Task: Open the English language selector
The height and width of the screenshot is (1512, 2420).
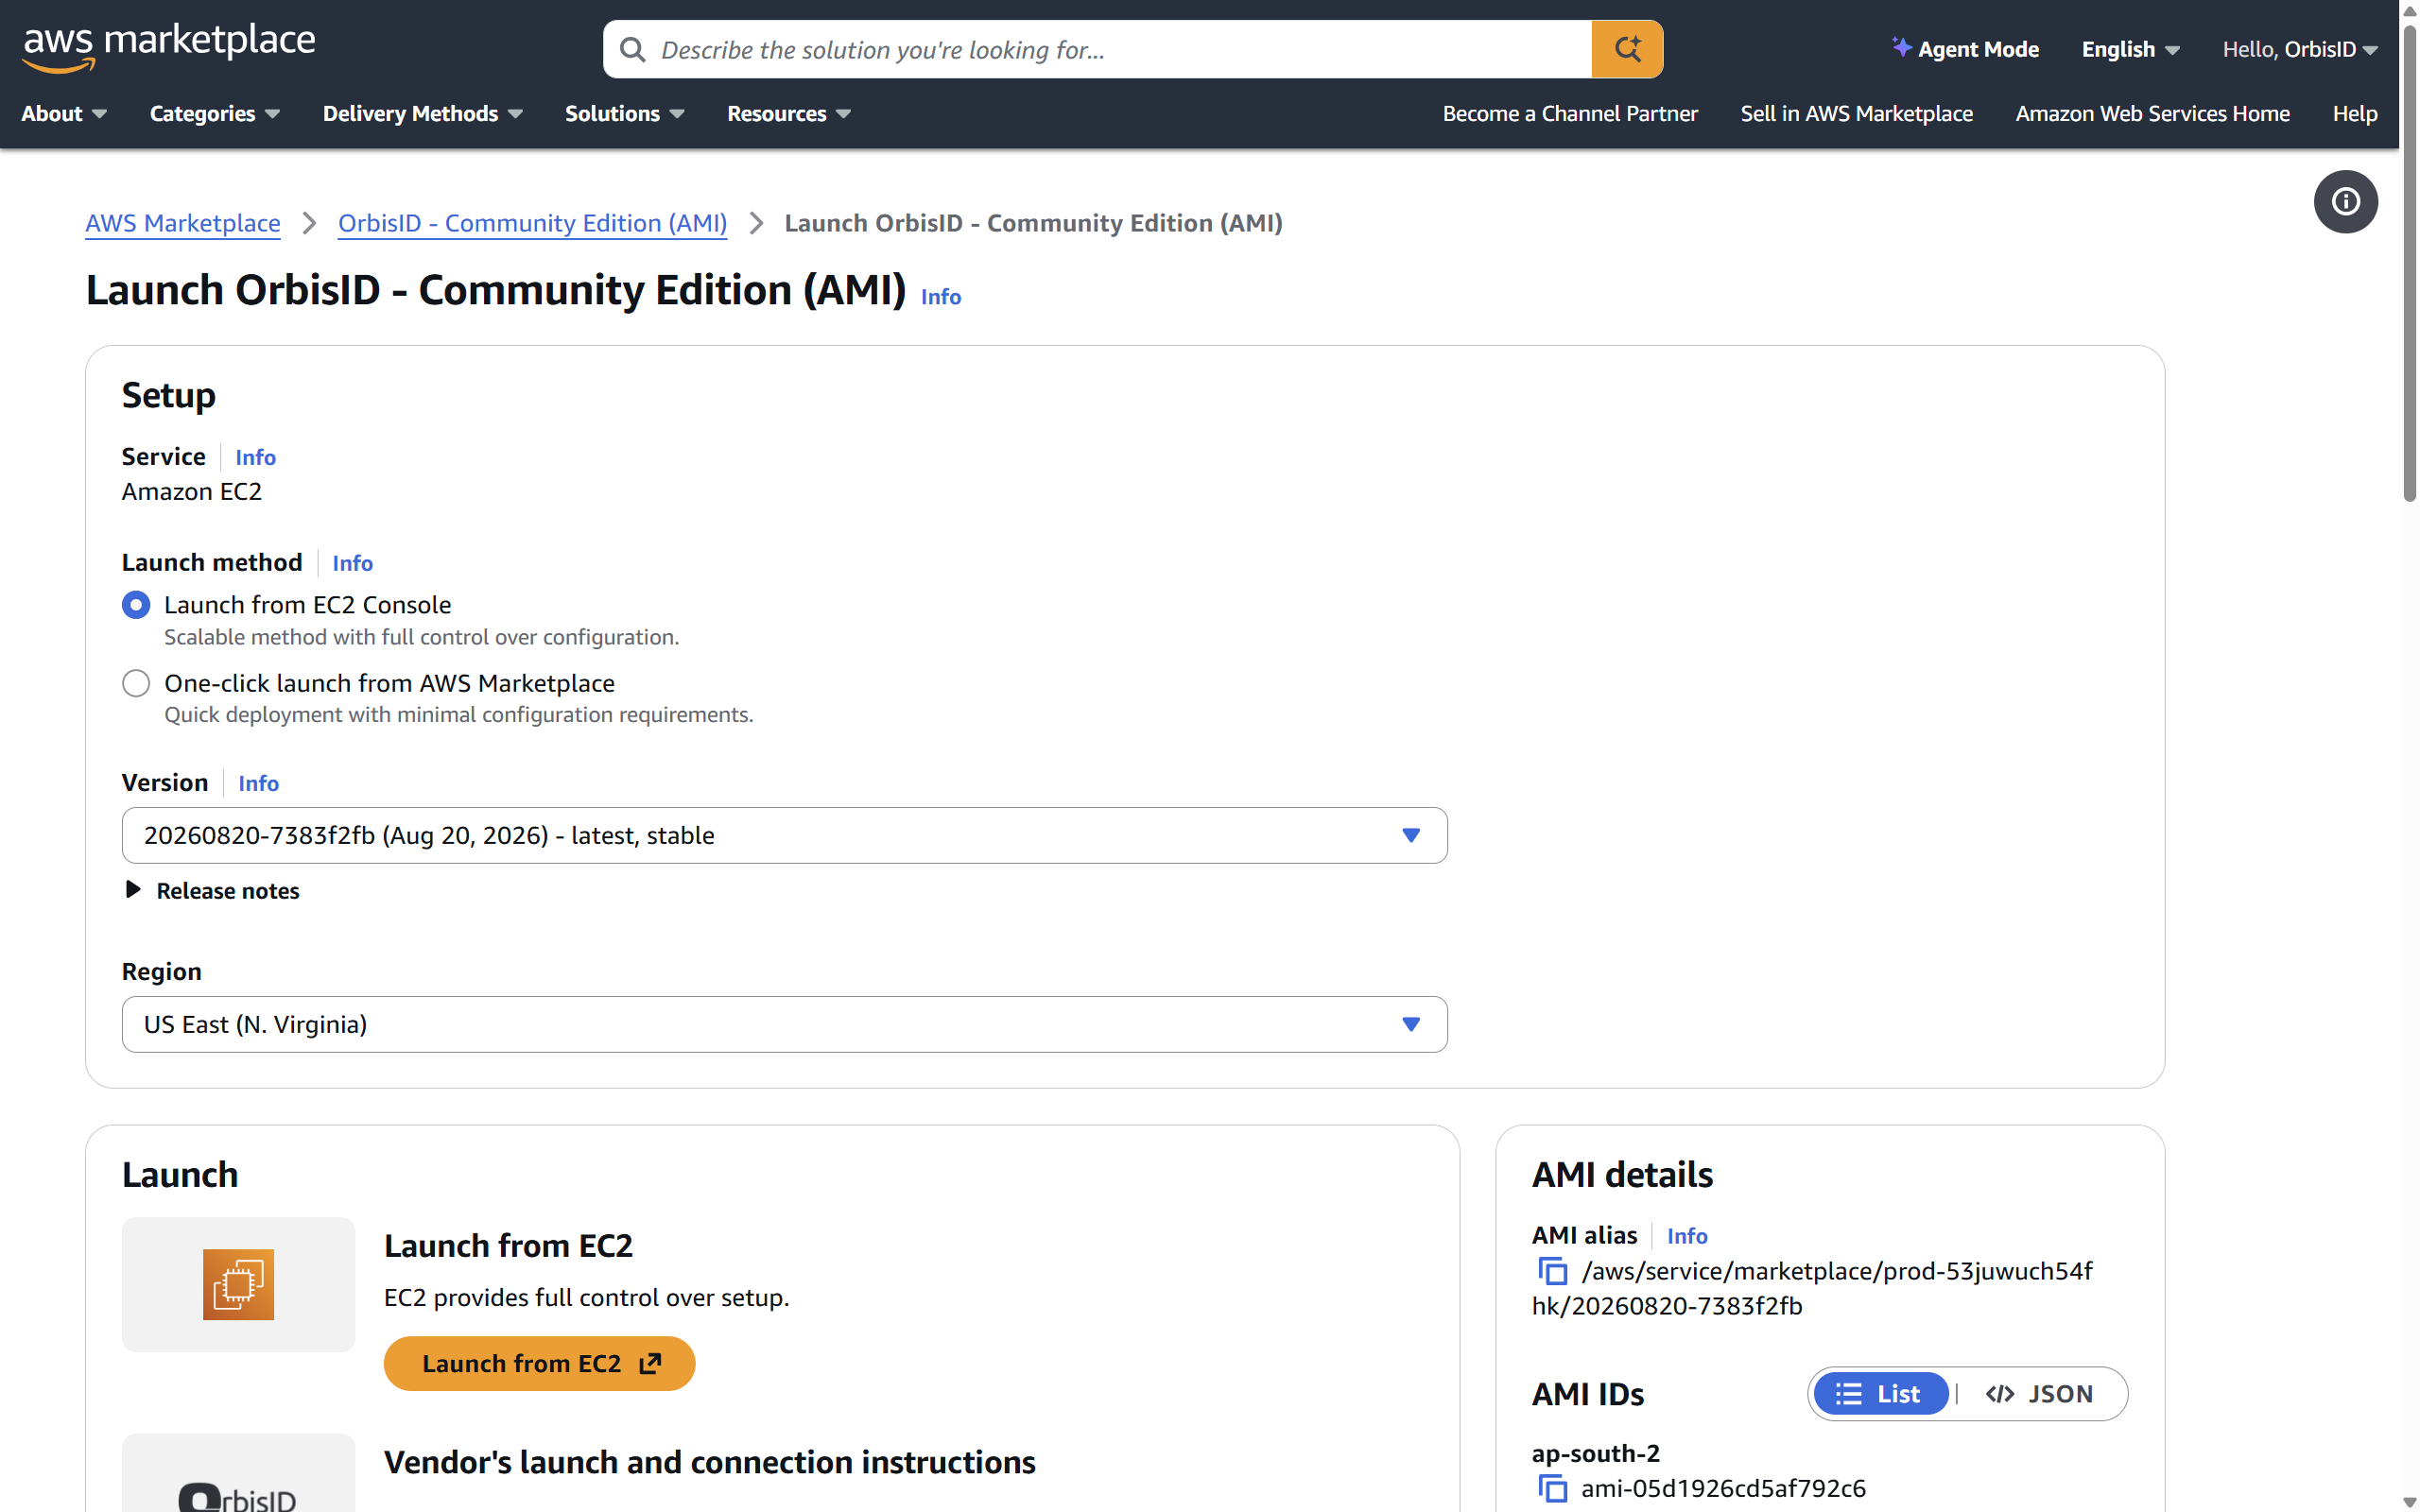Action: (2130, 49)
